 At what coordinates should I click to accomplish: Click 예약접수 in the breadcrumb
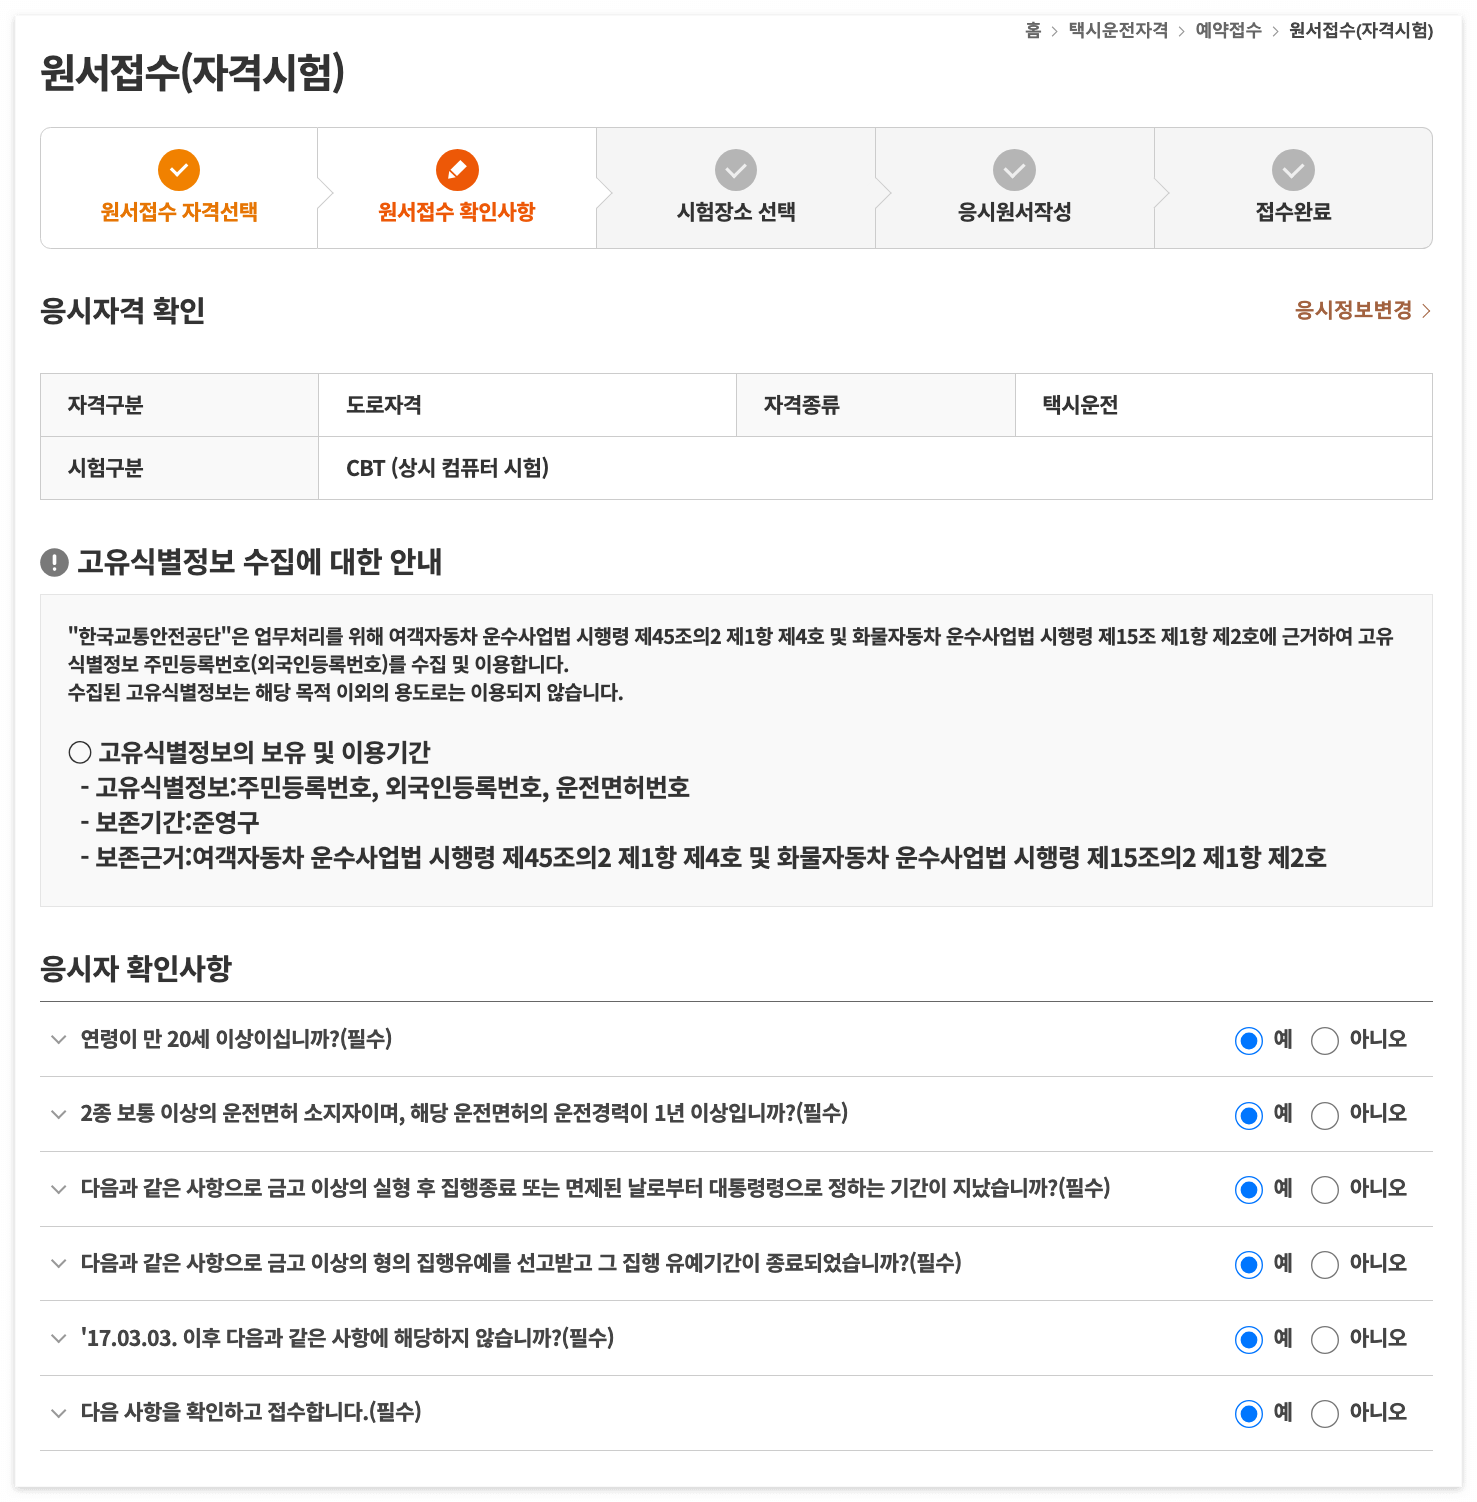point(1228,31)
